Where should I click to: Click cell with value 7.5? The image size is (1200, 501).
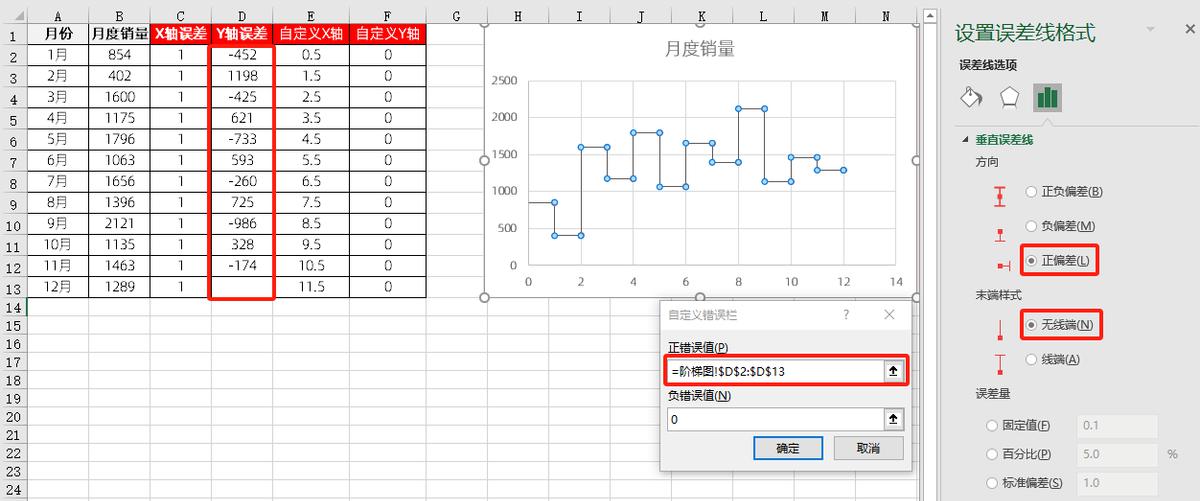pyautogui.click(x=310, y=202)
